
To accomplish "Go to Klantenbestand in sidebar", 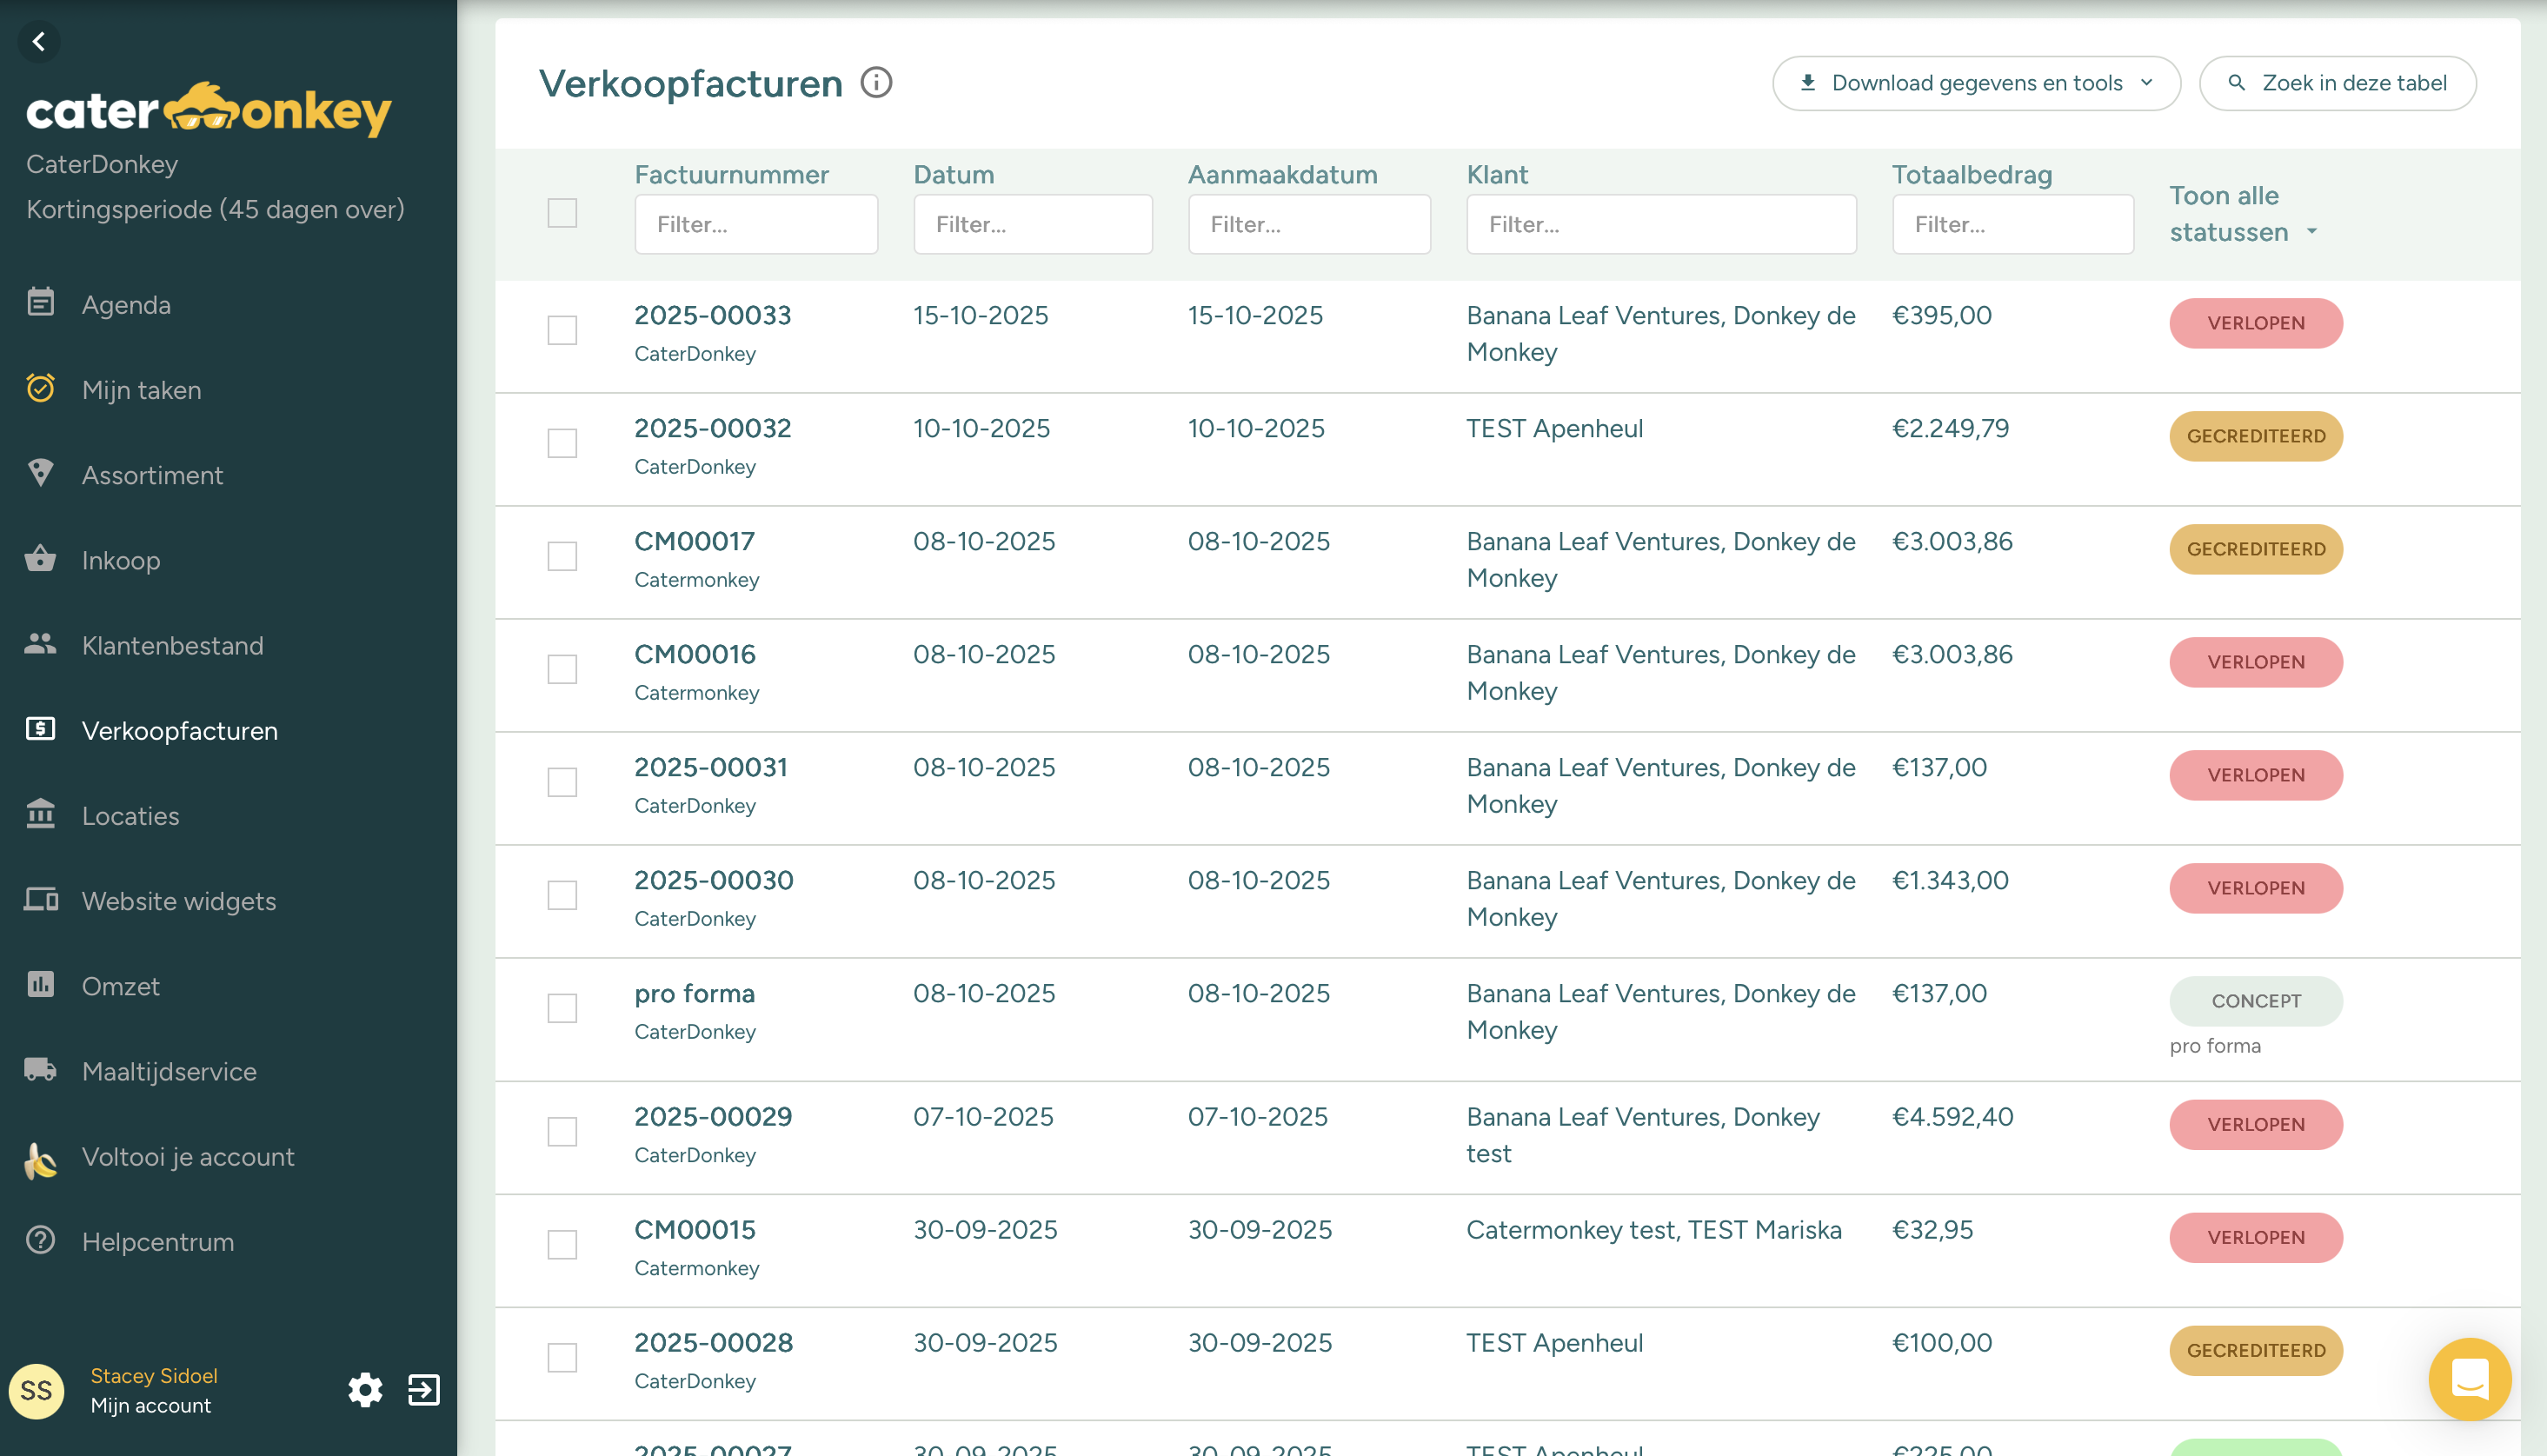I will 172,646.
